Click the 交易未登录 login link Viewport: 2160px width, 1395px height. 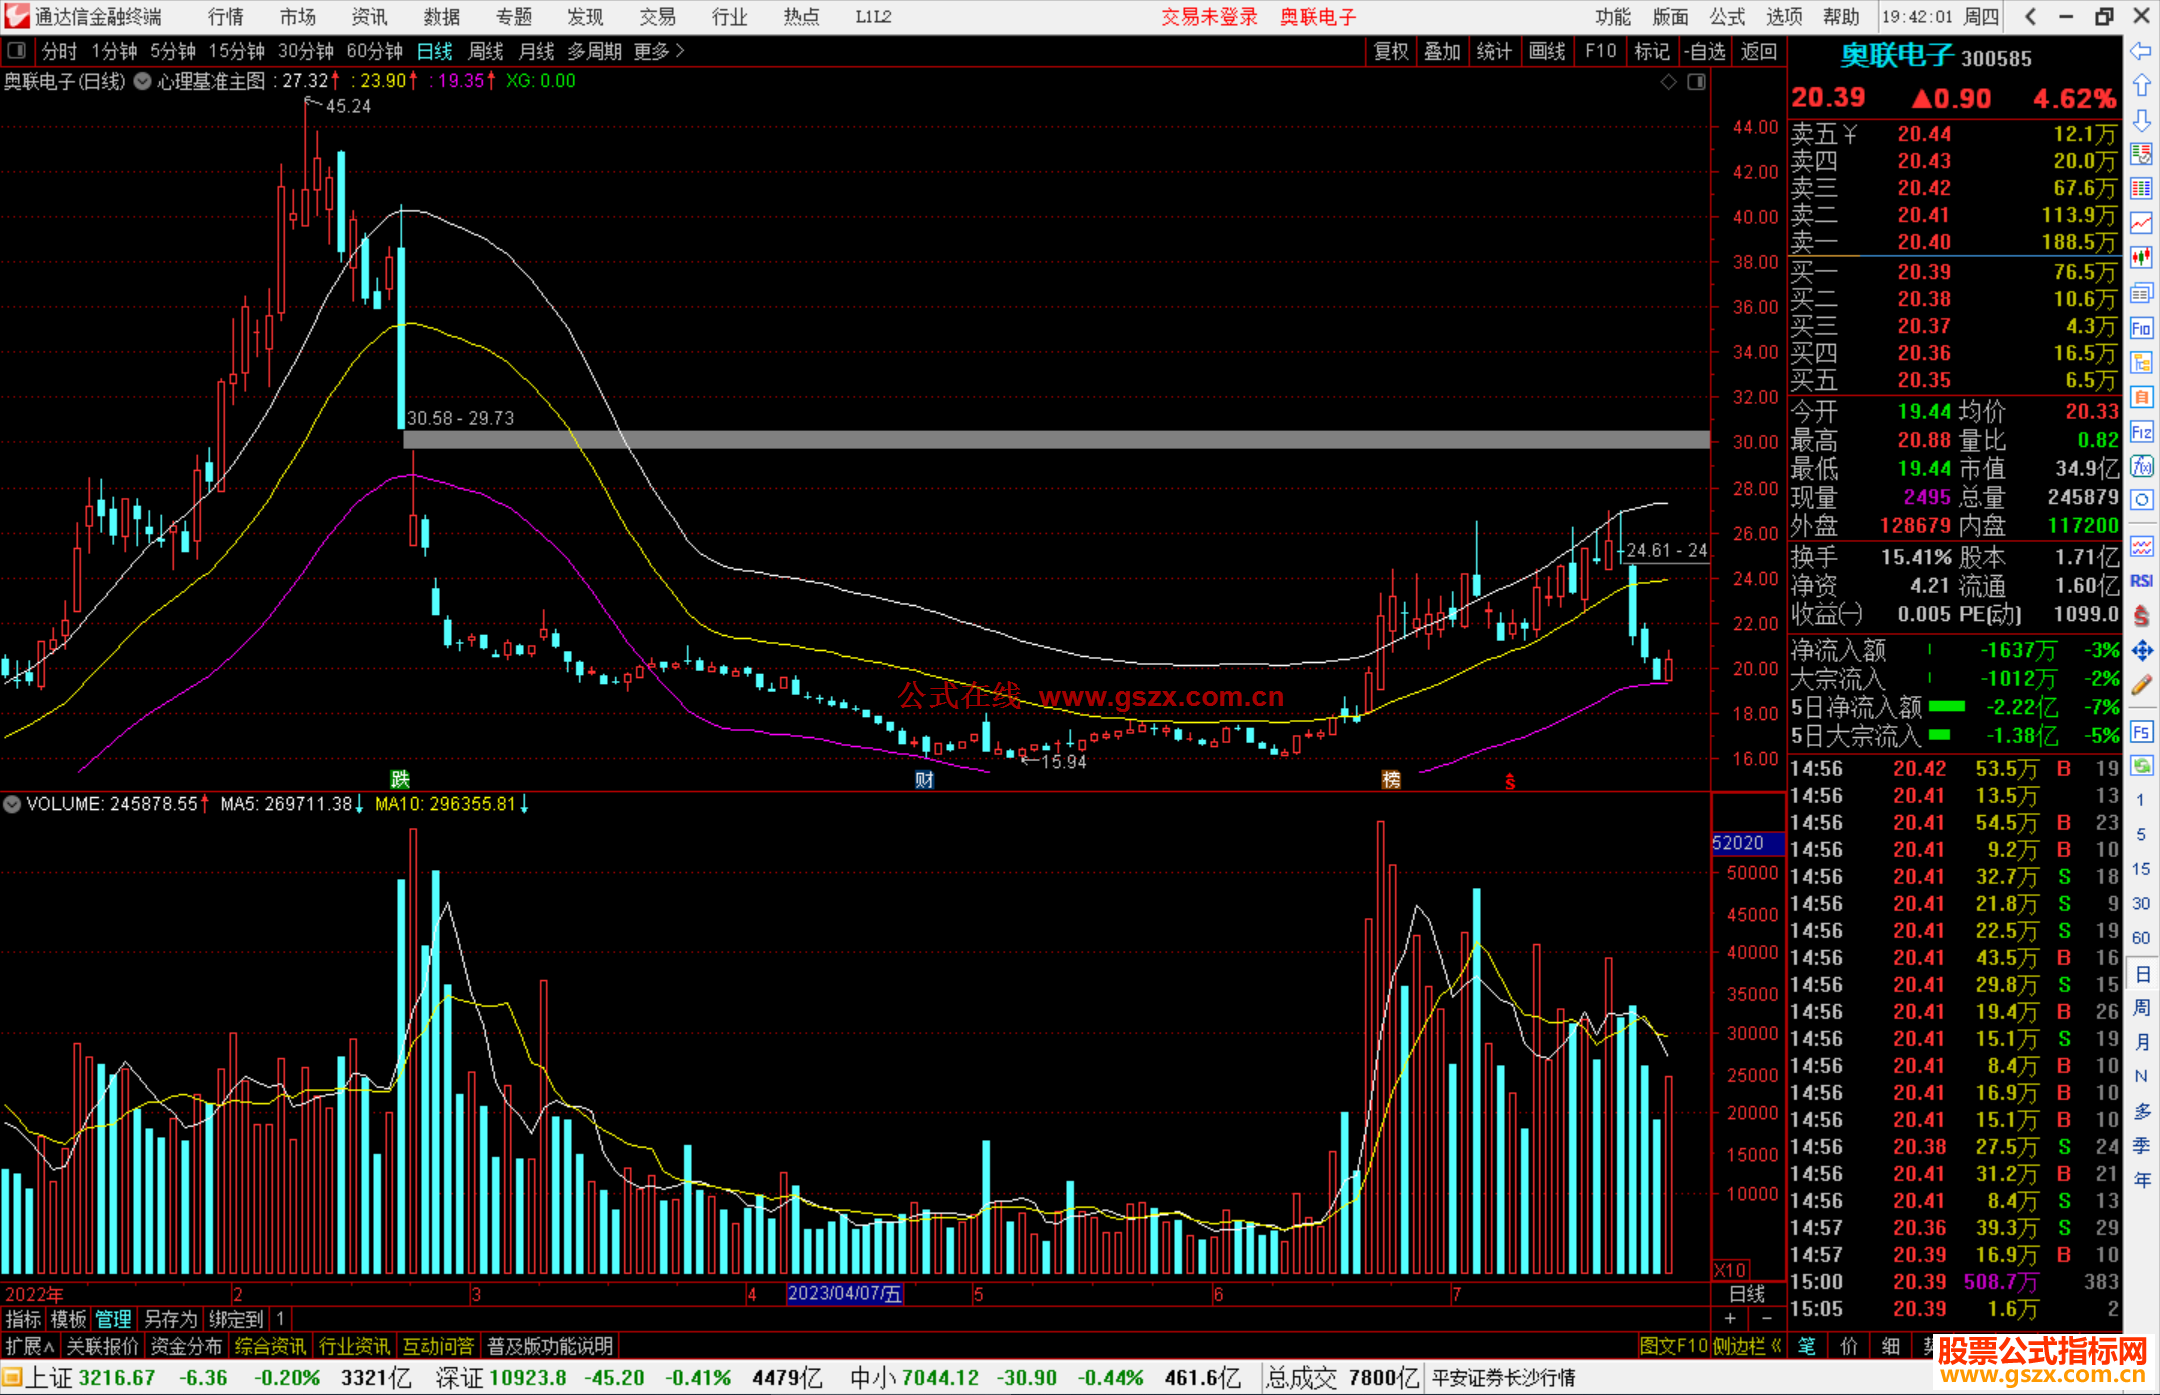pyautogui.click(x=1209, y=17)
